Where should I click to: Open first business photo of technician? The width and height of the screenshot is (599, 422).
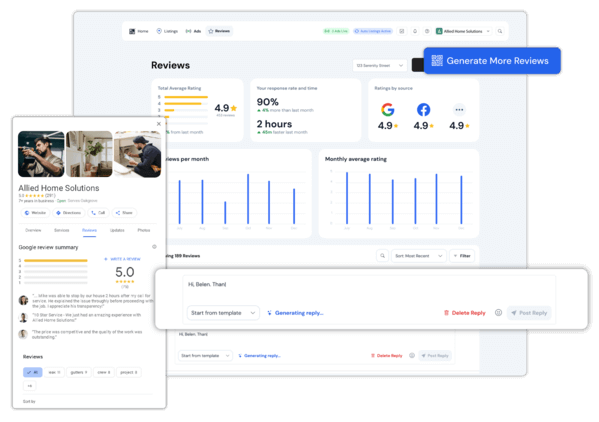pos(41,154)
